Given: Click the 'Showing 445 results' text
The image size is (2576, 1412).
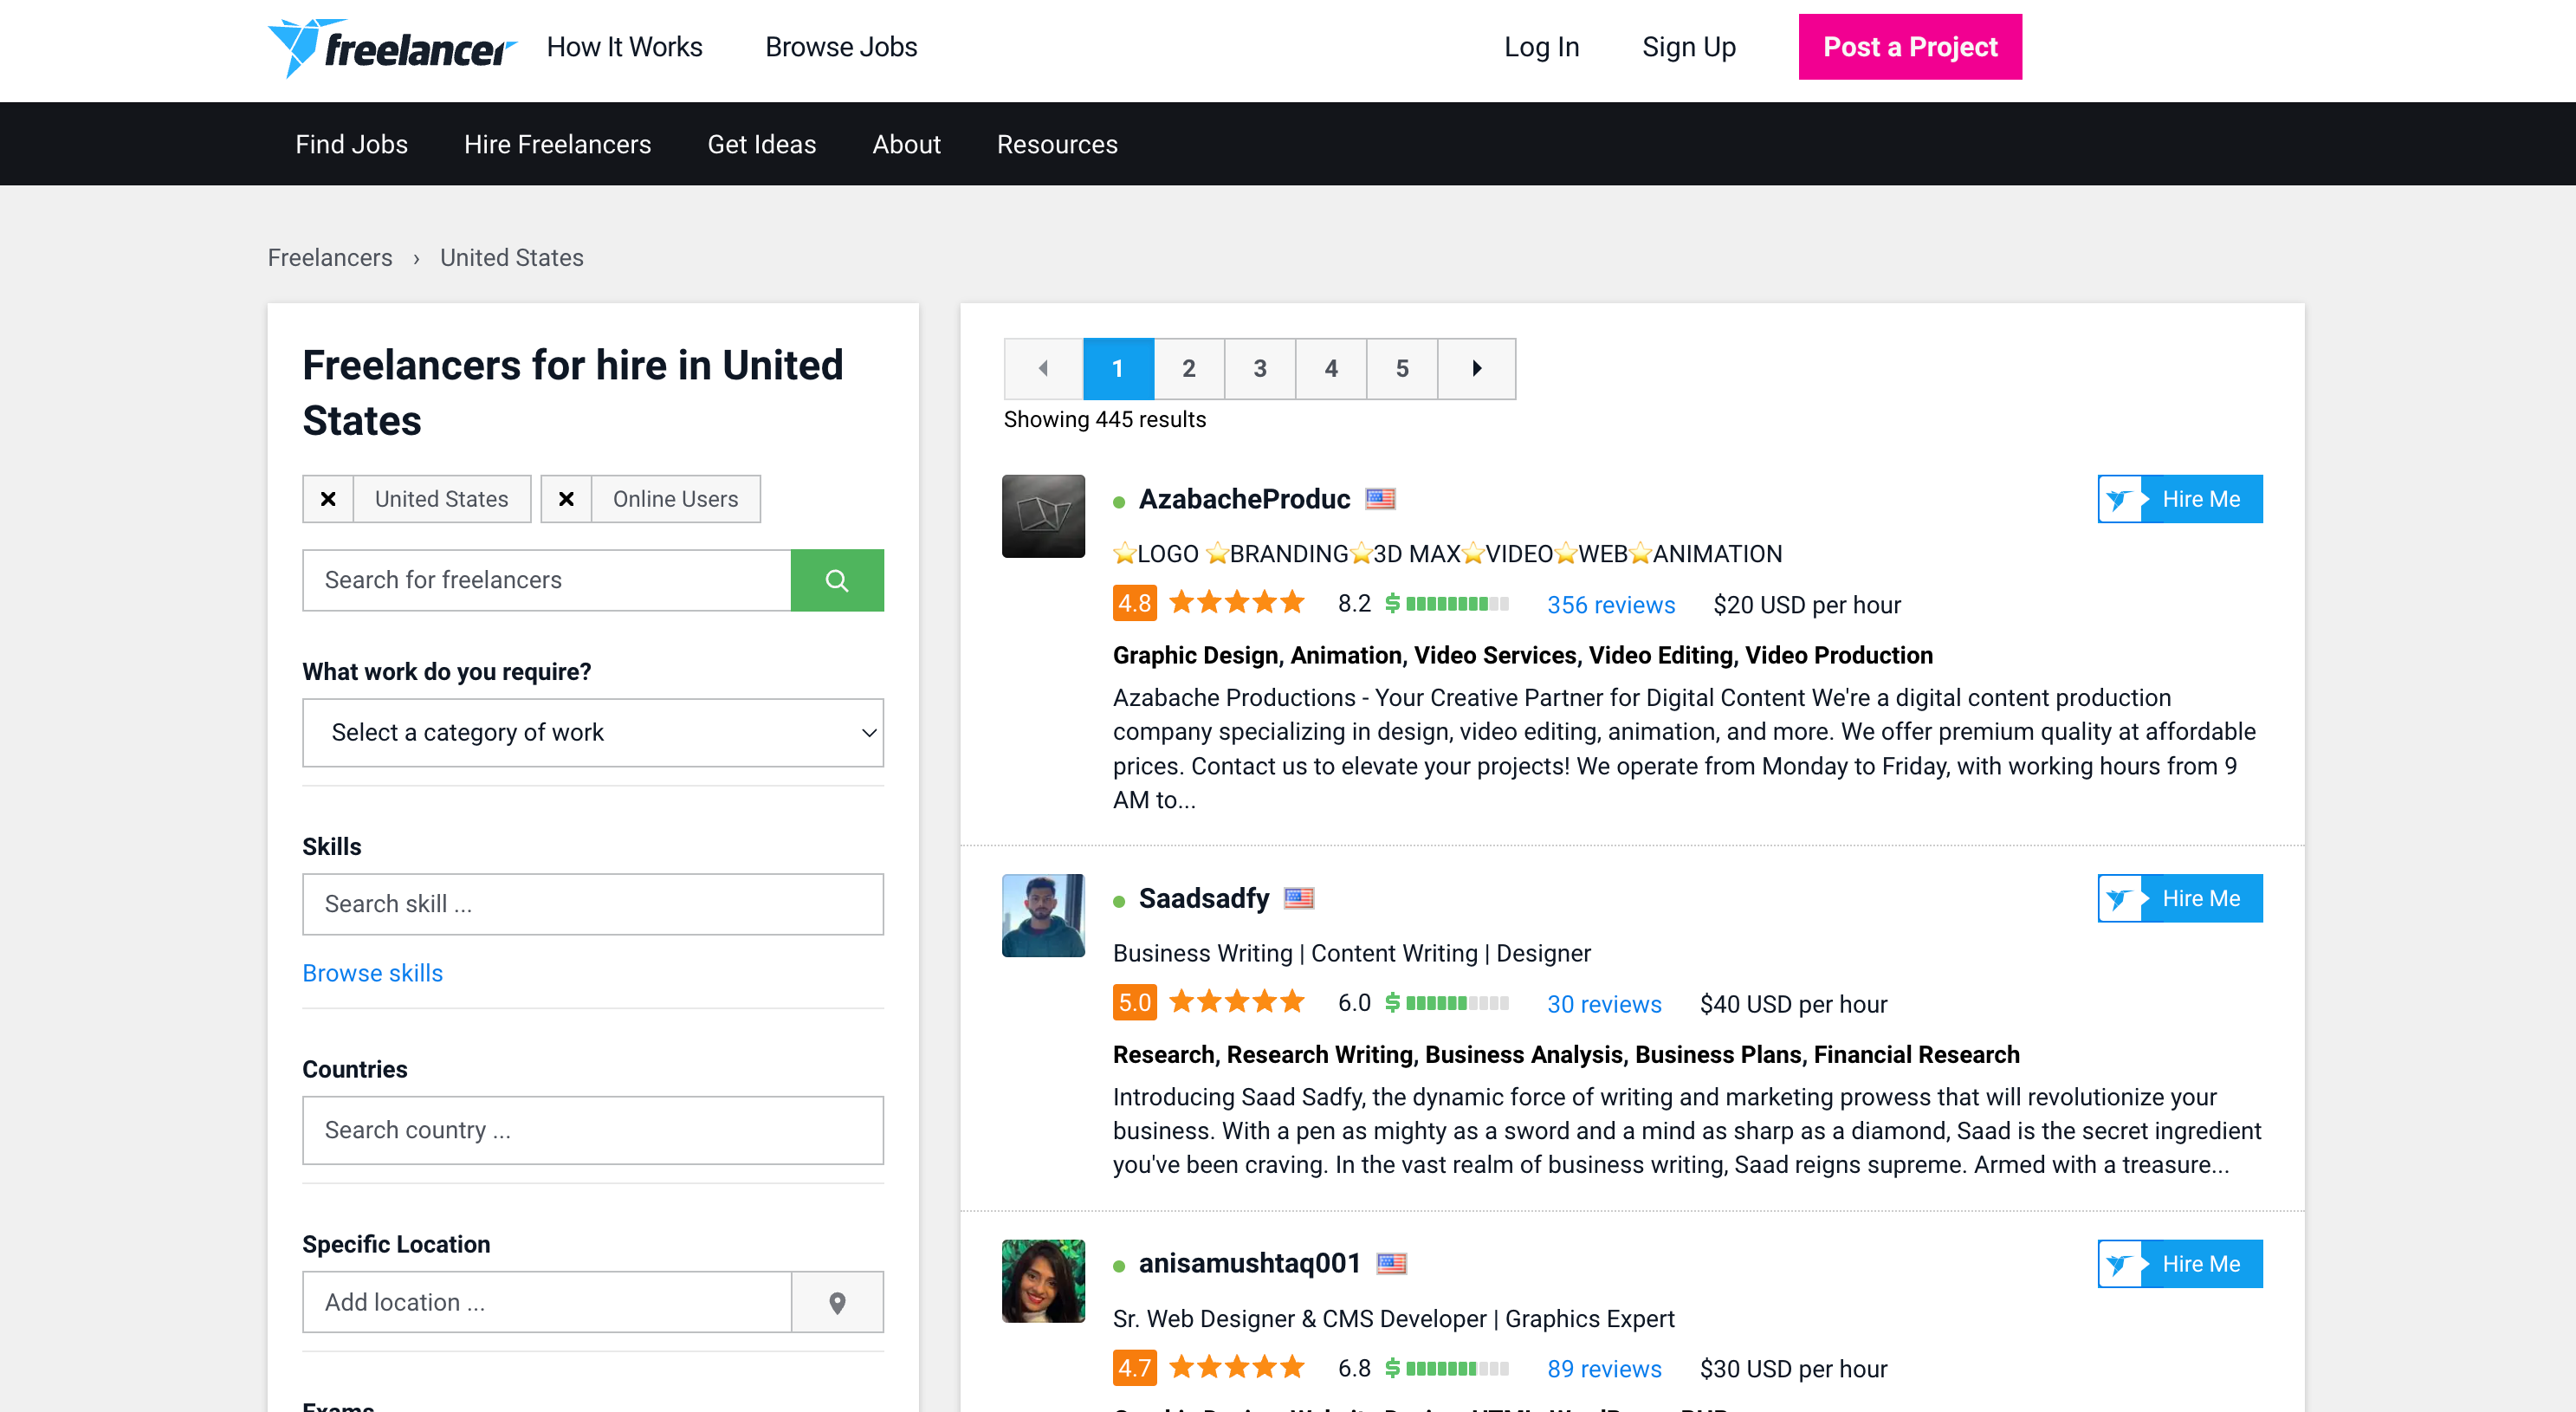Looking at the screenshot, I should (1105, 420).
